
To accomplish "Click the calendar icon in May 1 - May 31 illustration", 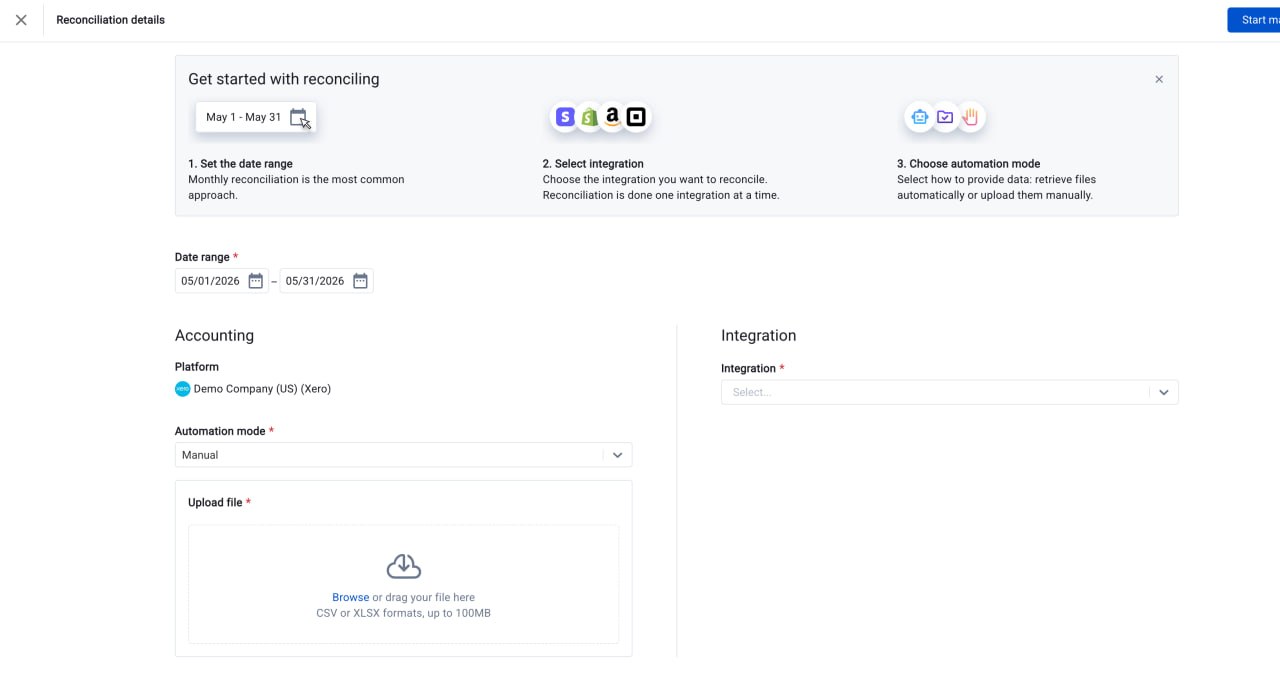I will 298,117.
